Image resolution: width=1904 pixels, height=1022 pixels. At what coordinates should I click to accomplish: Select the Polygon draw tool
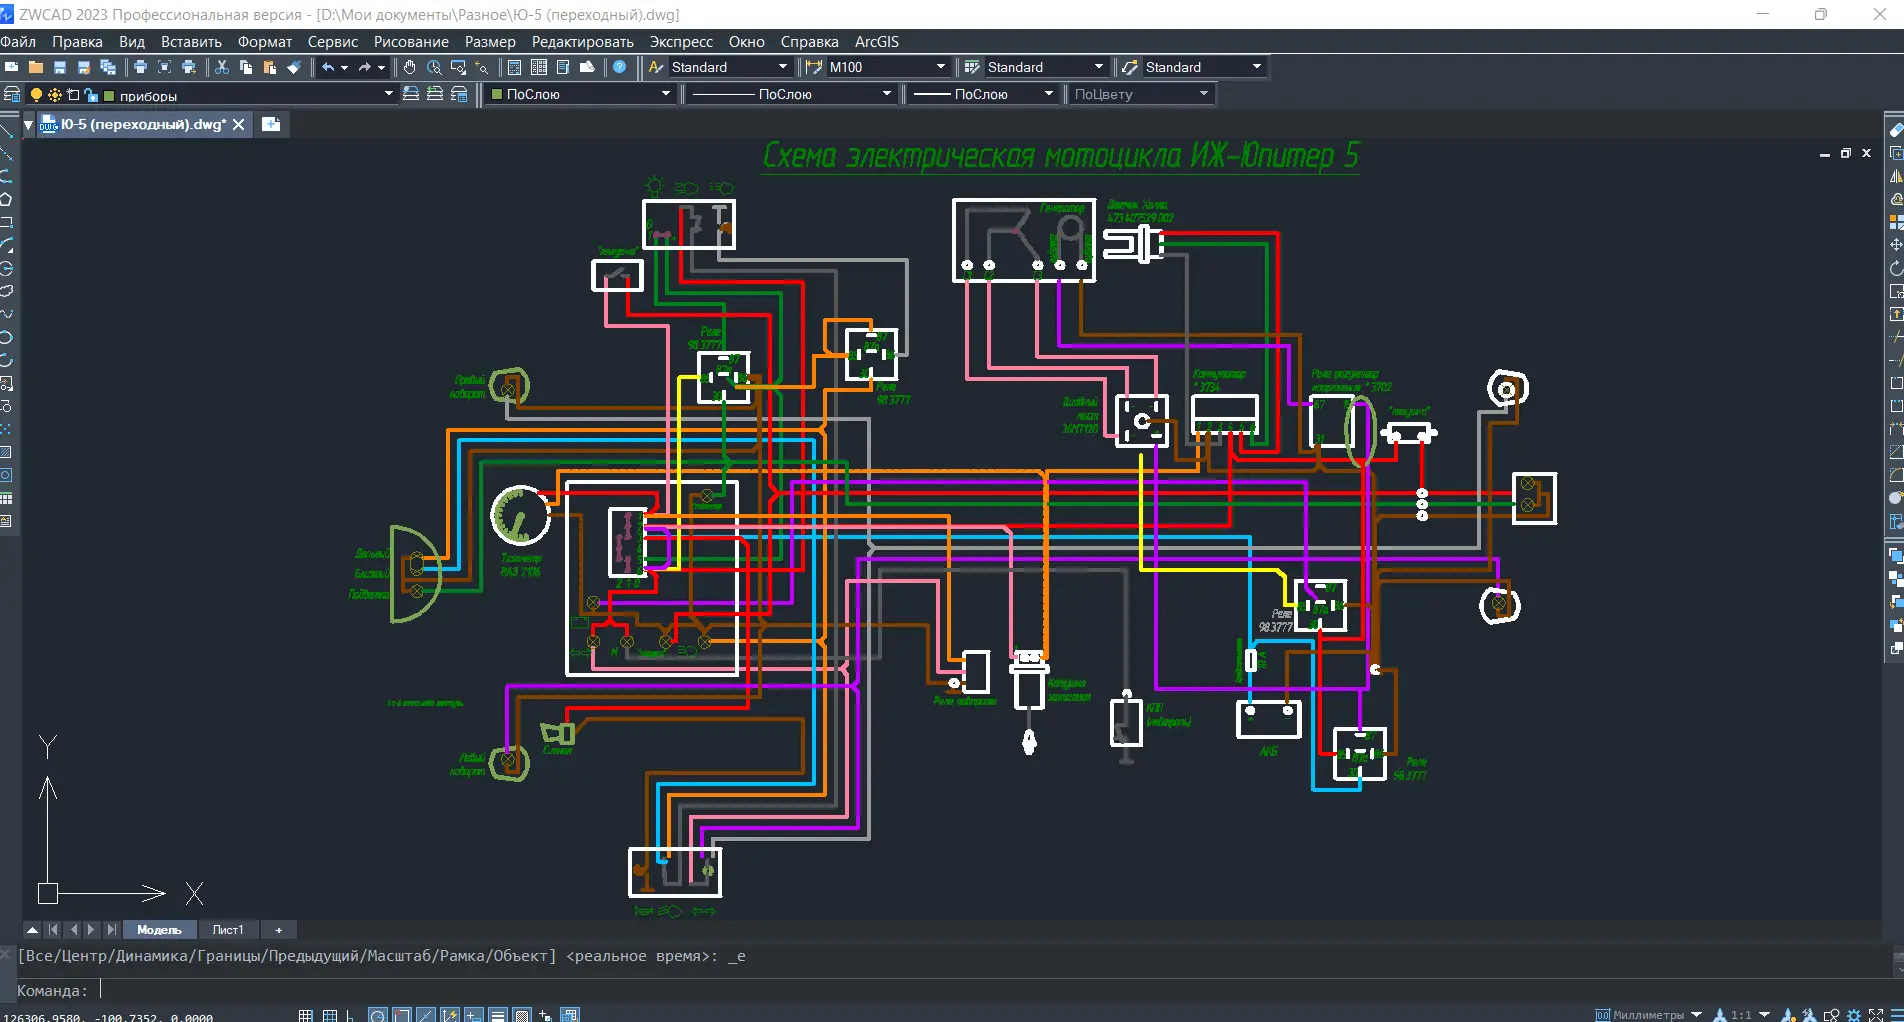pyautogui.click(x=6, y=199)
